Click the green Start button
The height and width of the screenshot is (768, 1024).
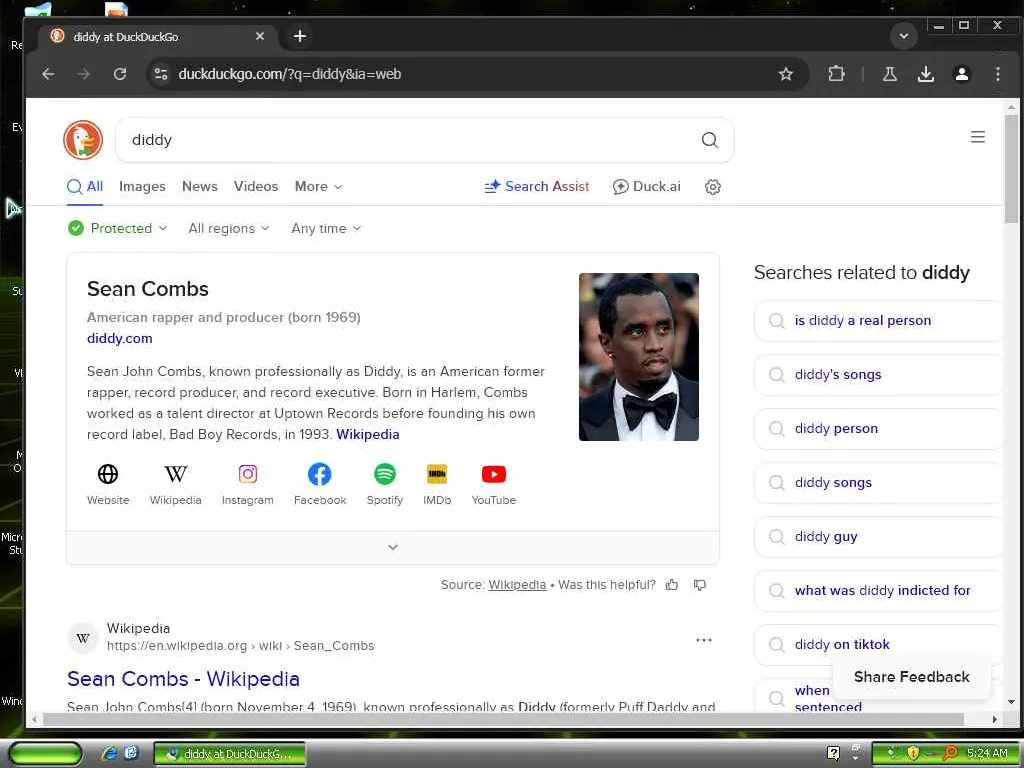46,754
